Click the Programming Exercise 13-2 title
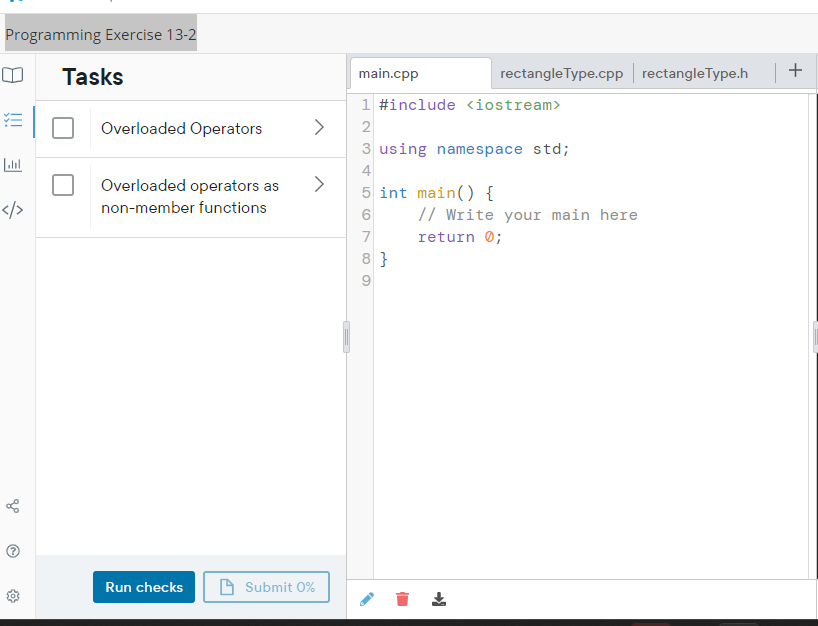 pyautogui.click(x=101, y=34)
